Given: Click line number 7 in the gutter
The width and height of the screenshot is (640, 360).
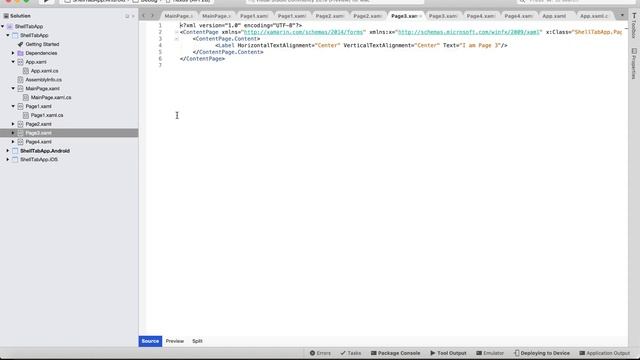Looking at the screenshot, I should pos(160,65).
